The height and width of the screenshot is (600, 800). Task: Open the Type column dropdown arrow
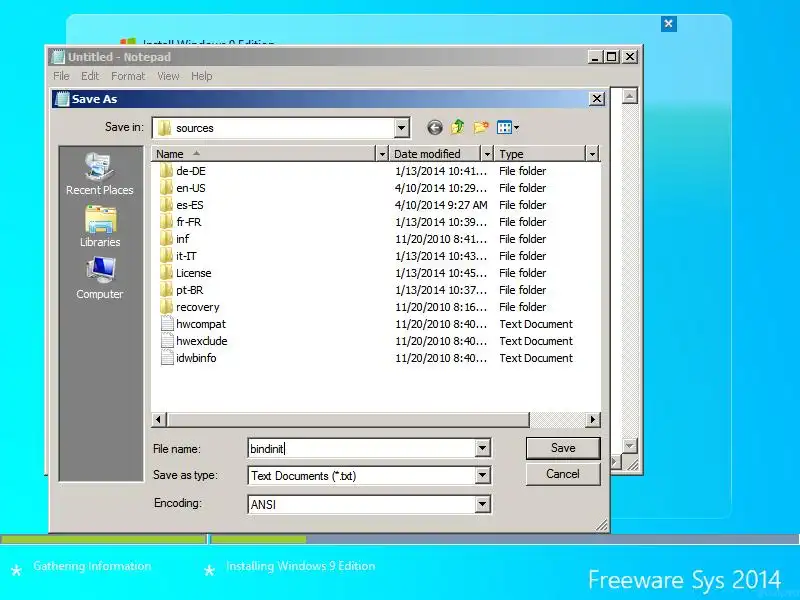(x=592, y=154)
